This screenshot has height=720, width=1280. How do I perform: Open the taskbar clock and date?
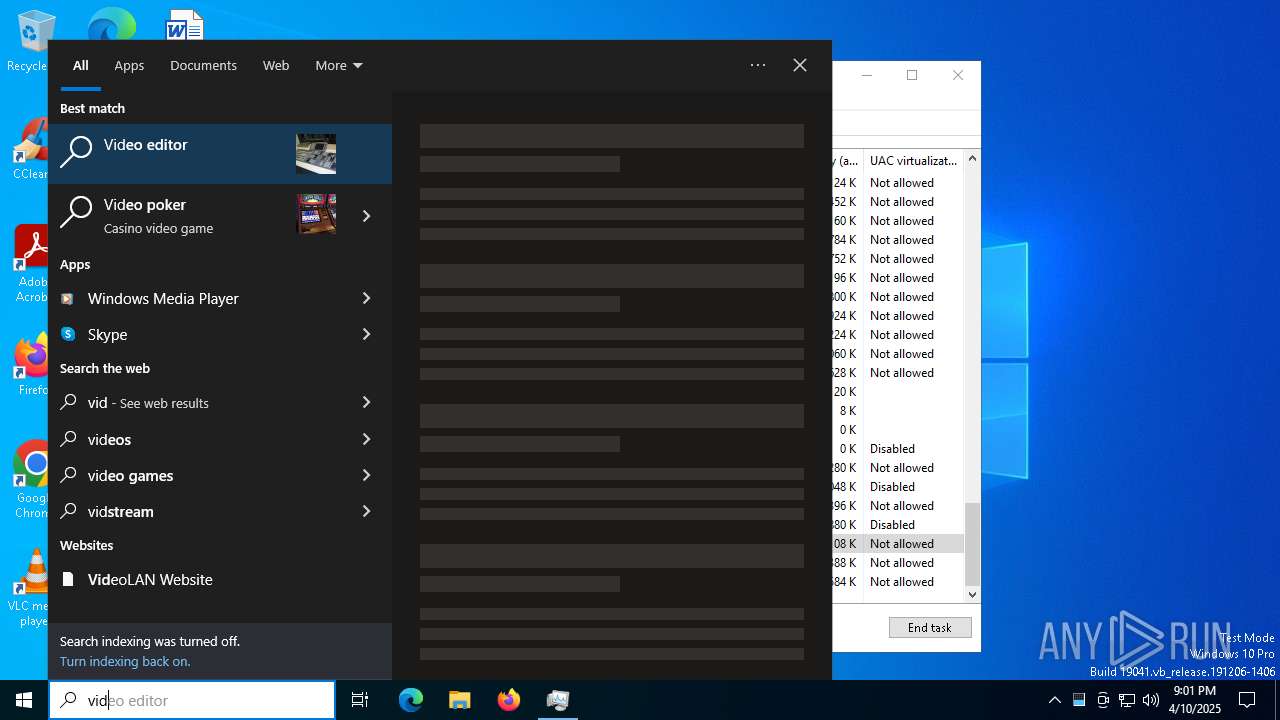[x=1195, y=700]
